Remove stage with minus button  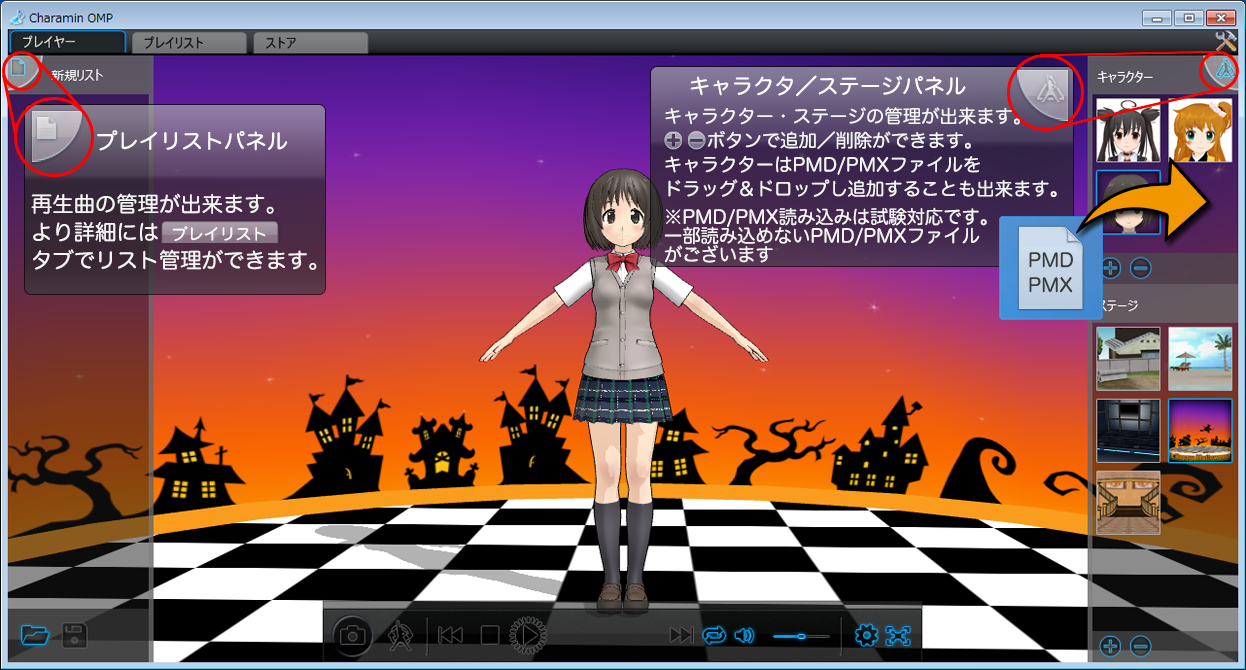pos(1141,646)
